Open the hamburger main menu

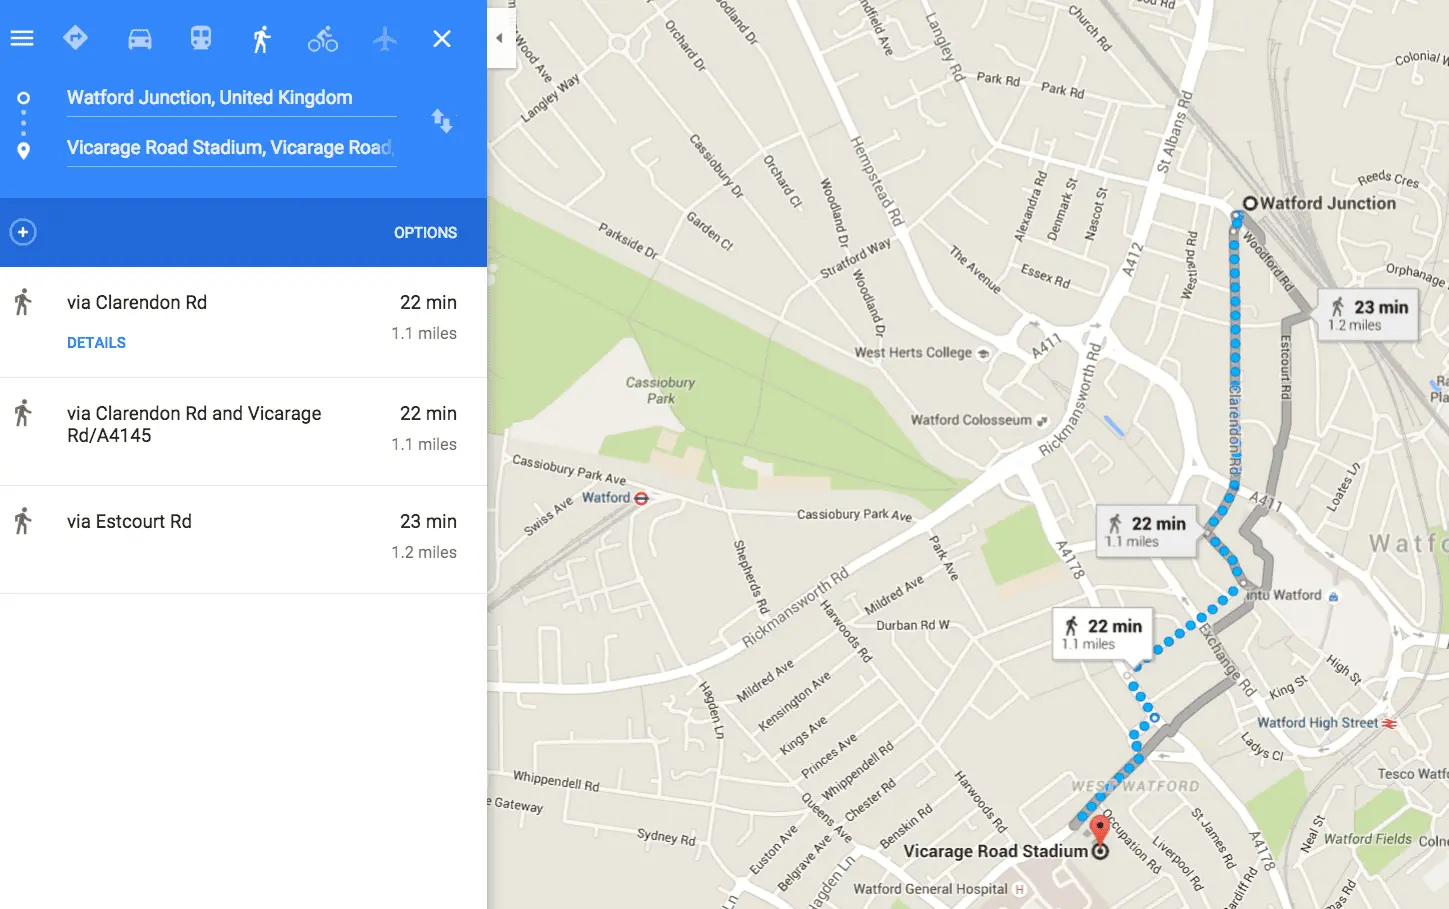(x=22, y=39)
